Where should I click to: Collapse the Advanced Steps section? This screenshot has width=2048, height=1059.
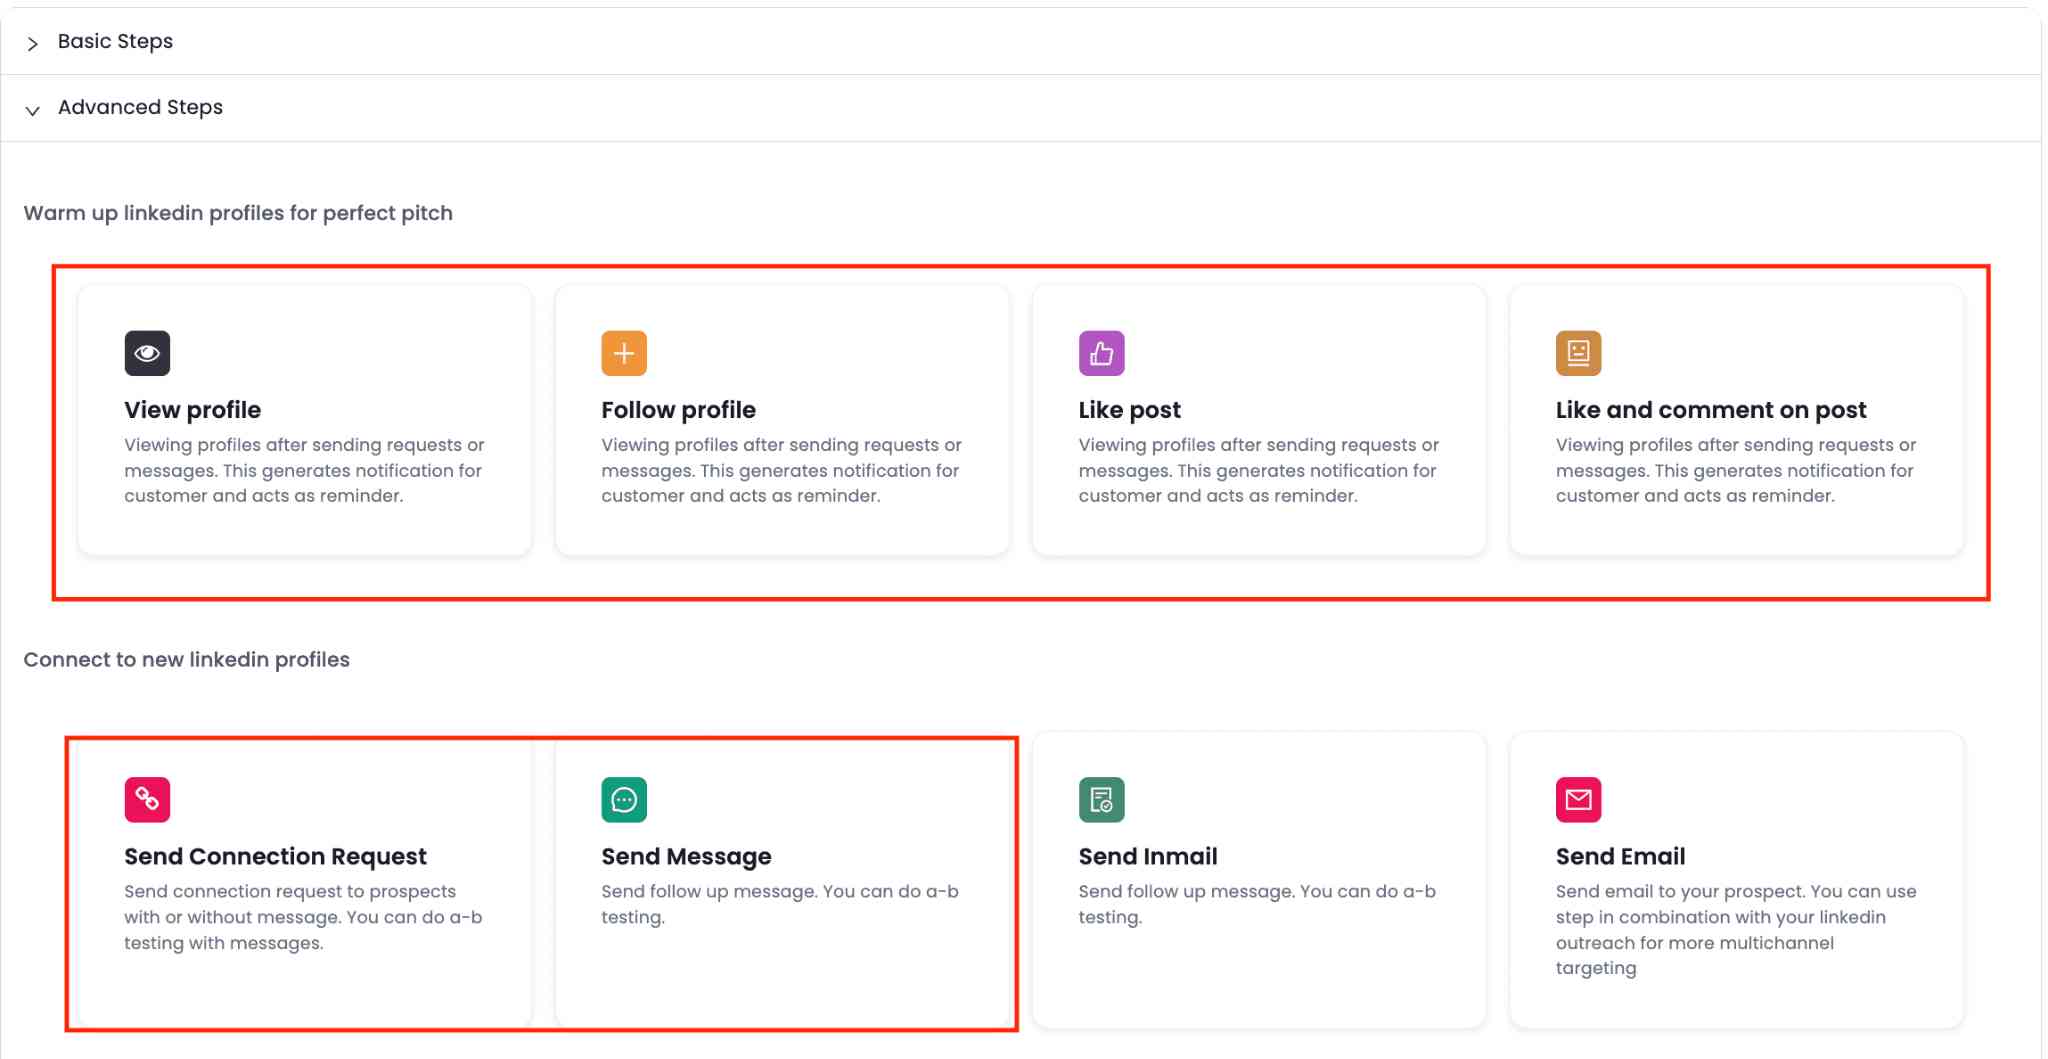tap(139, 107)
